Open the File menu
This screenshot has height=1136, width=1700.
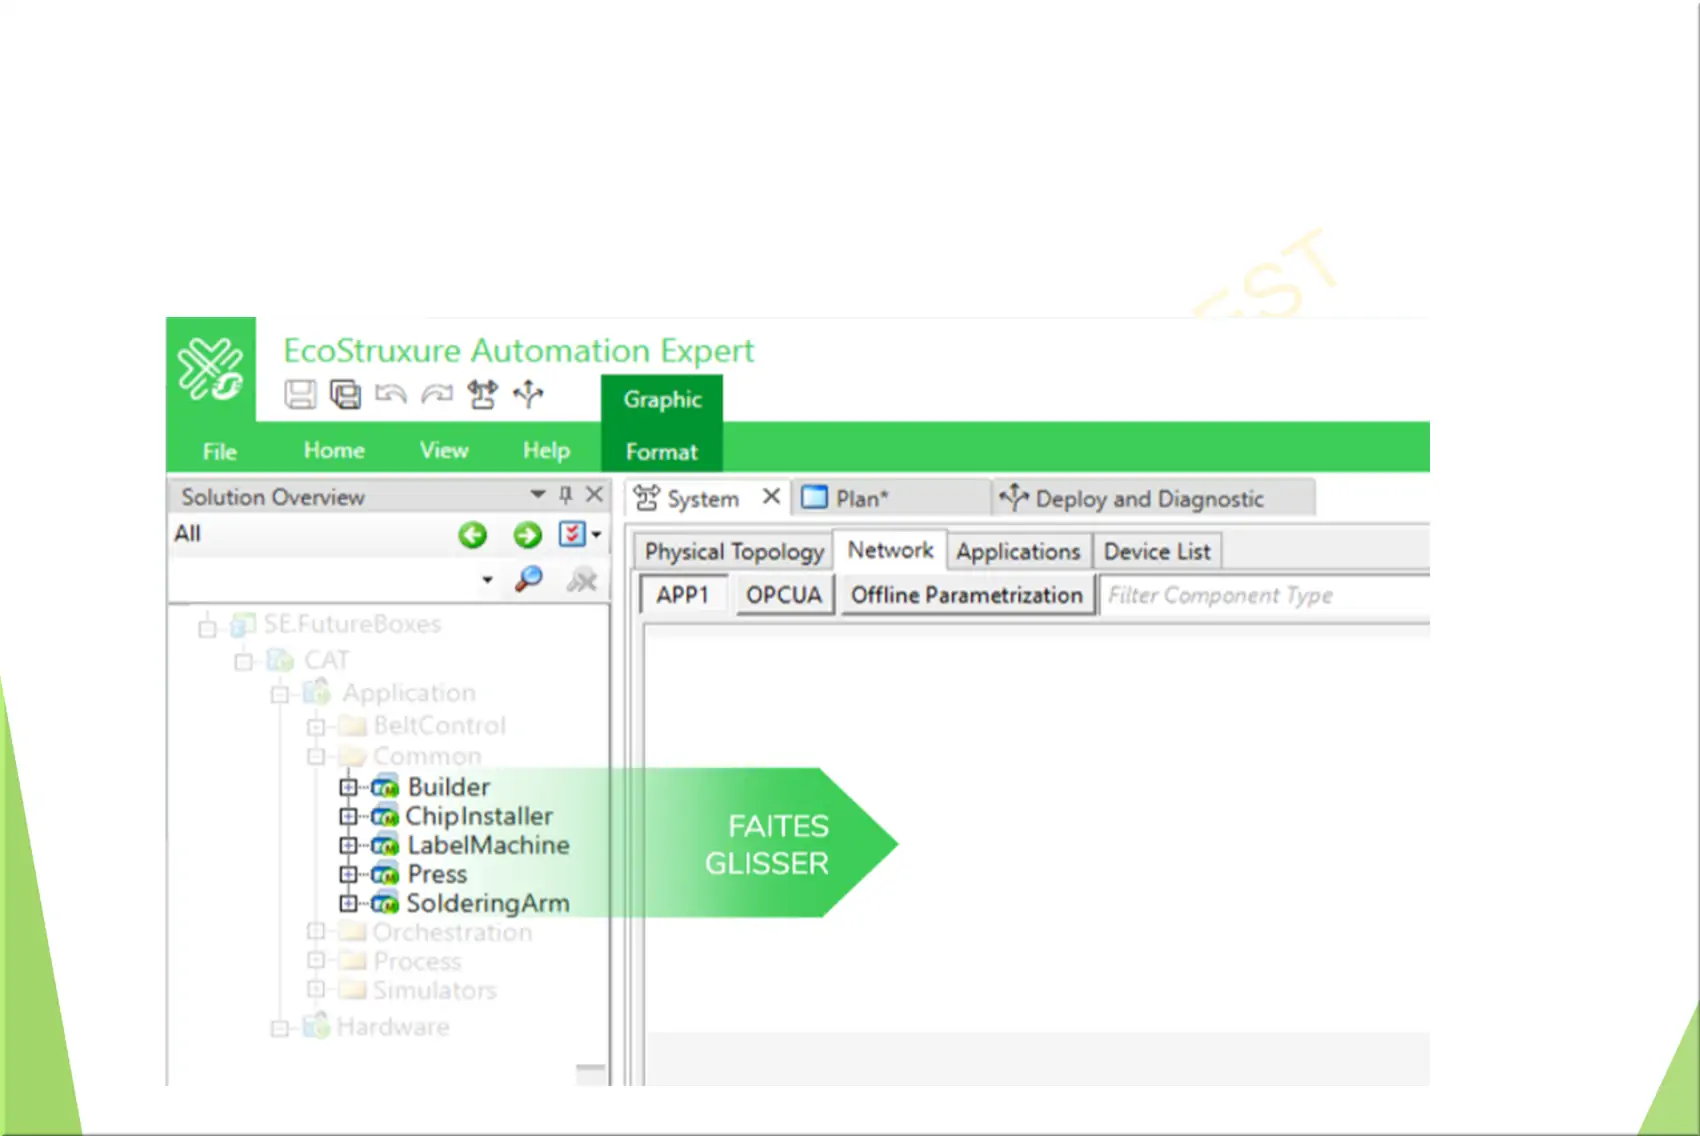click(x=220, y=451)
